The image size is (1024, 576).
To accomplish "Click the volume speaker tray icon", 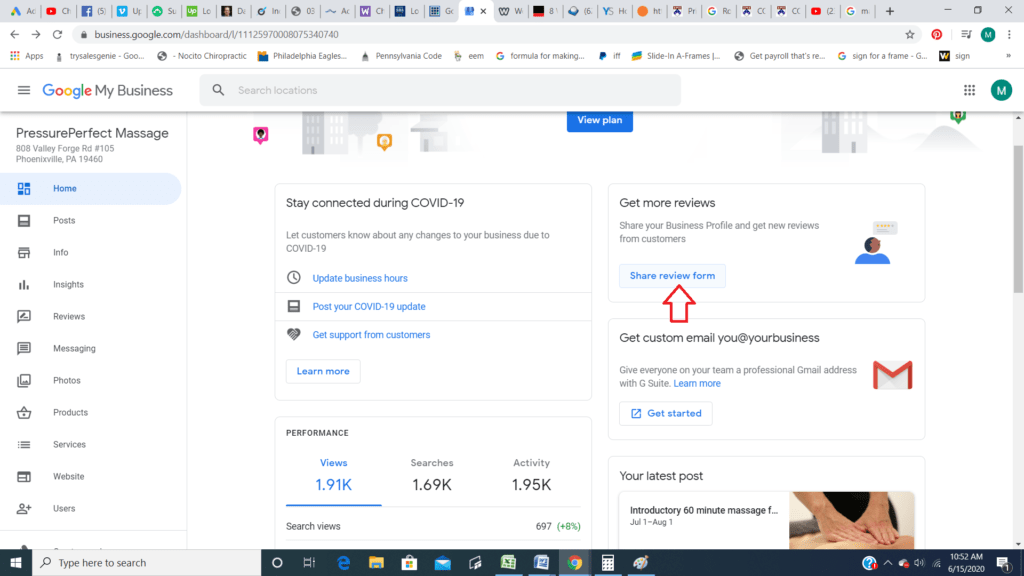I will tap(920, 562).
